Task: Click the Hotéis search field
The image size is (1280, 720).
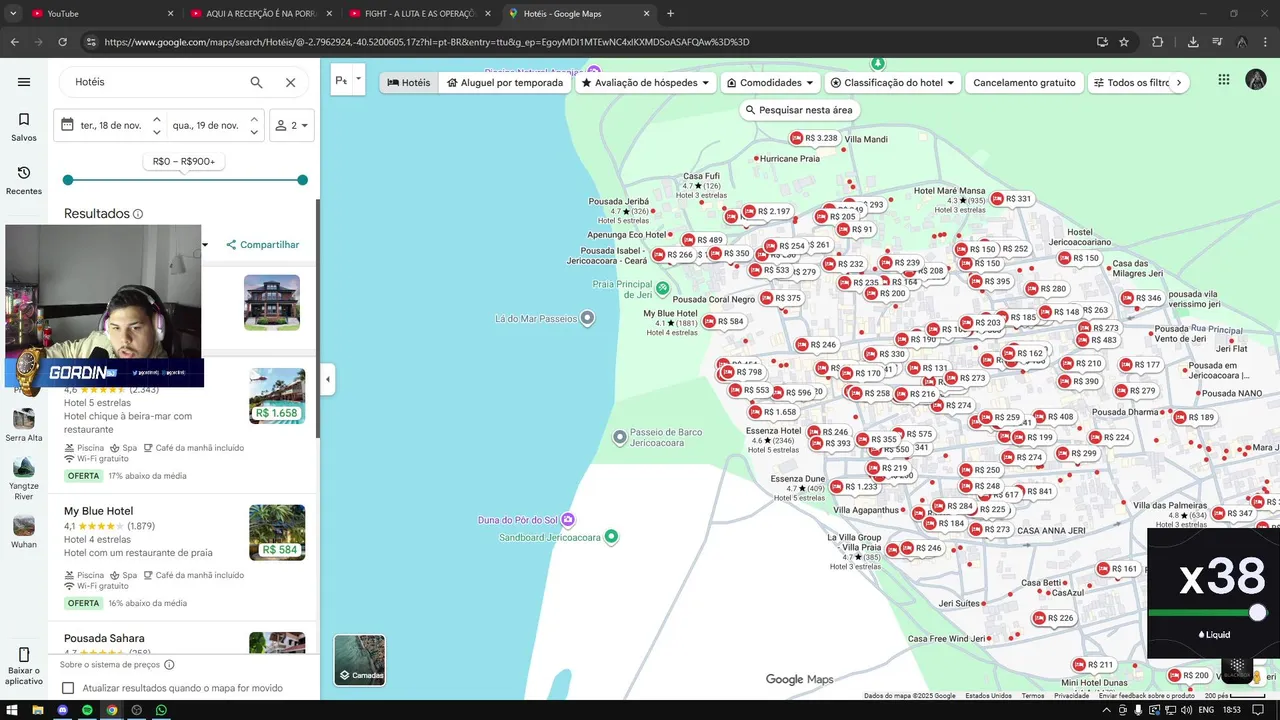Action: point(155,82)
